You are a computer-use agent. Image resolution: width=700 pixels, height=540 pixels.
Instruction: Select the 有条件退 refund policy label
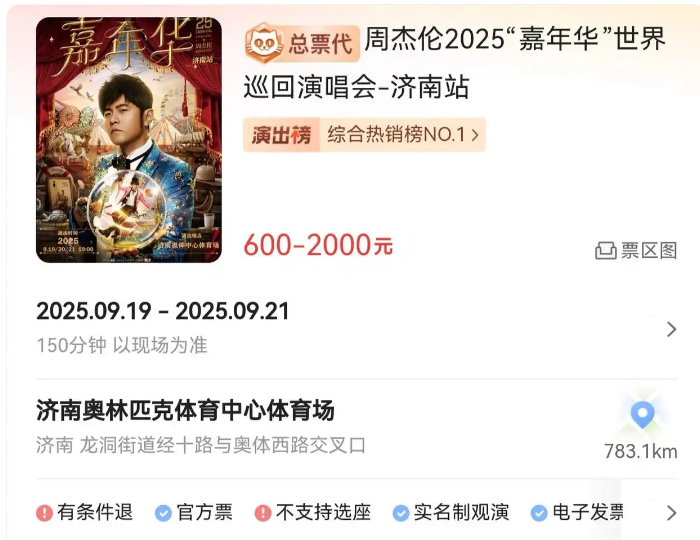[x=95, y=512]
